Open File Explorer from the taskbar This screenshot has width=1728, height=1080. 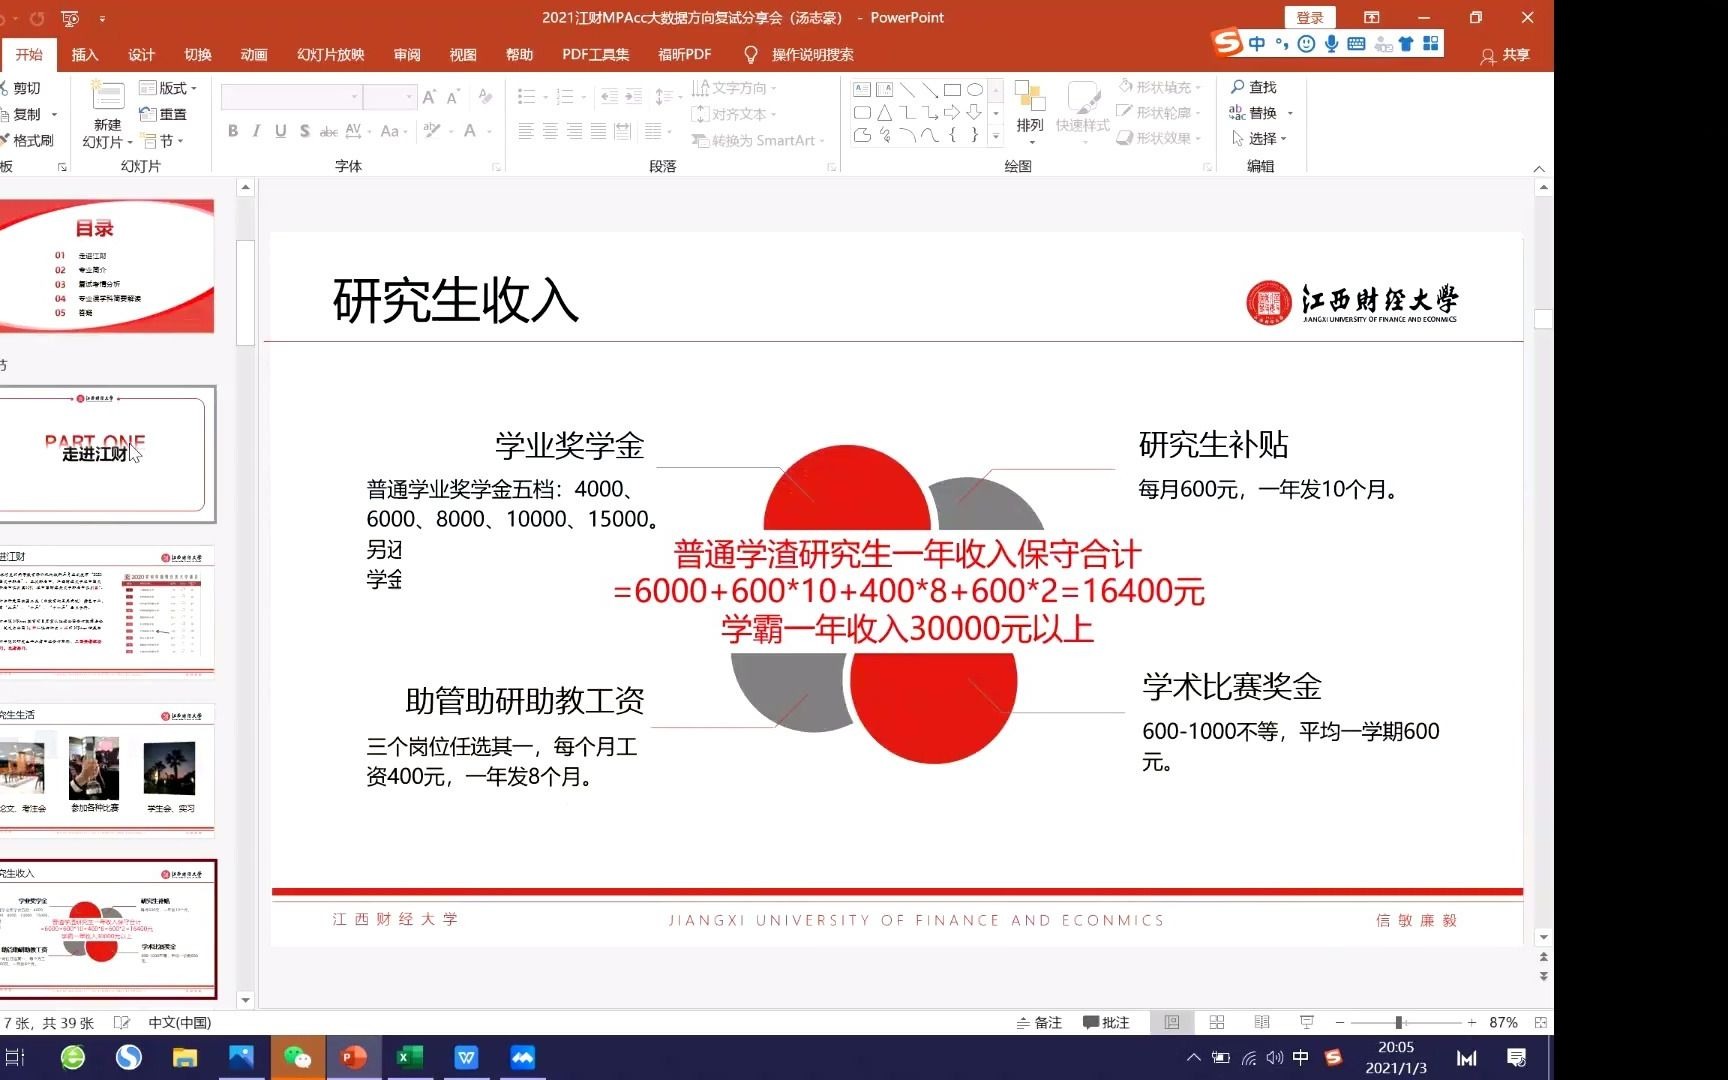(x=185, y=1057)
